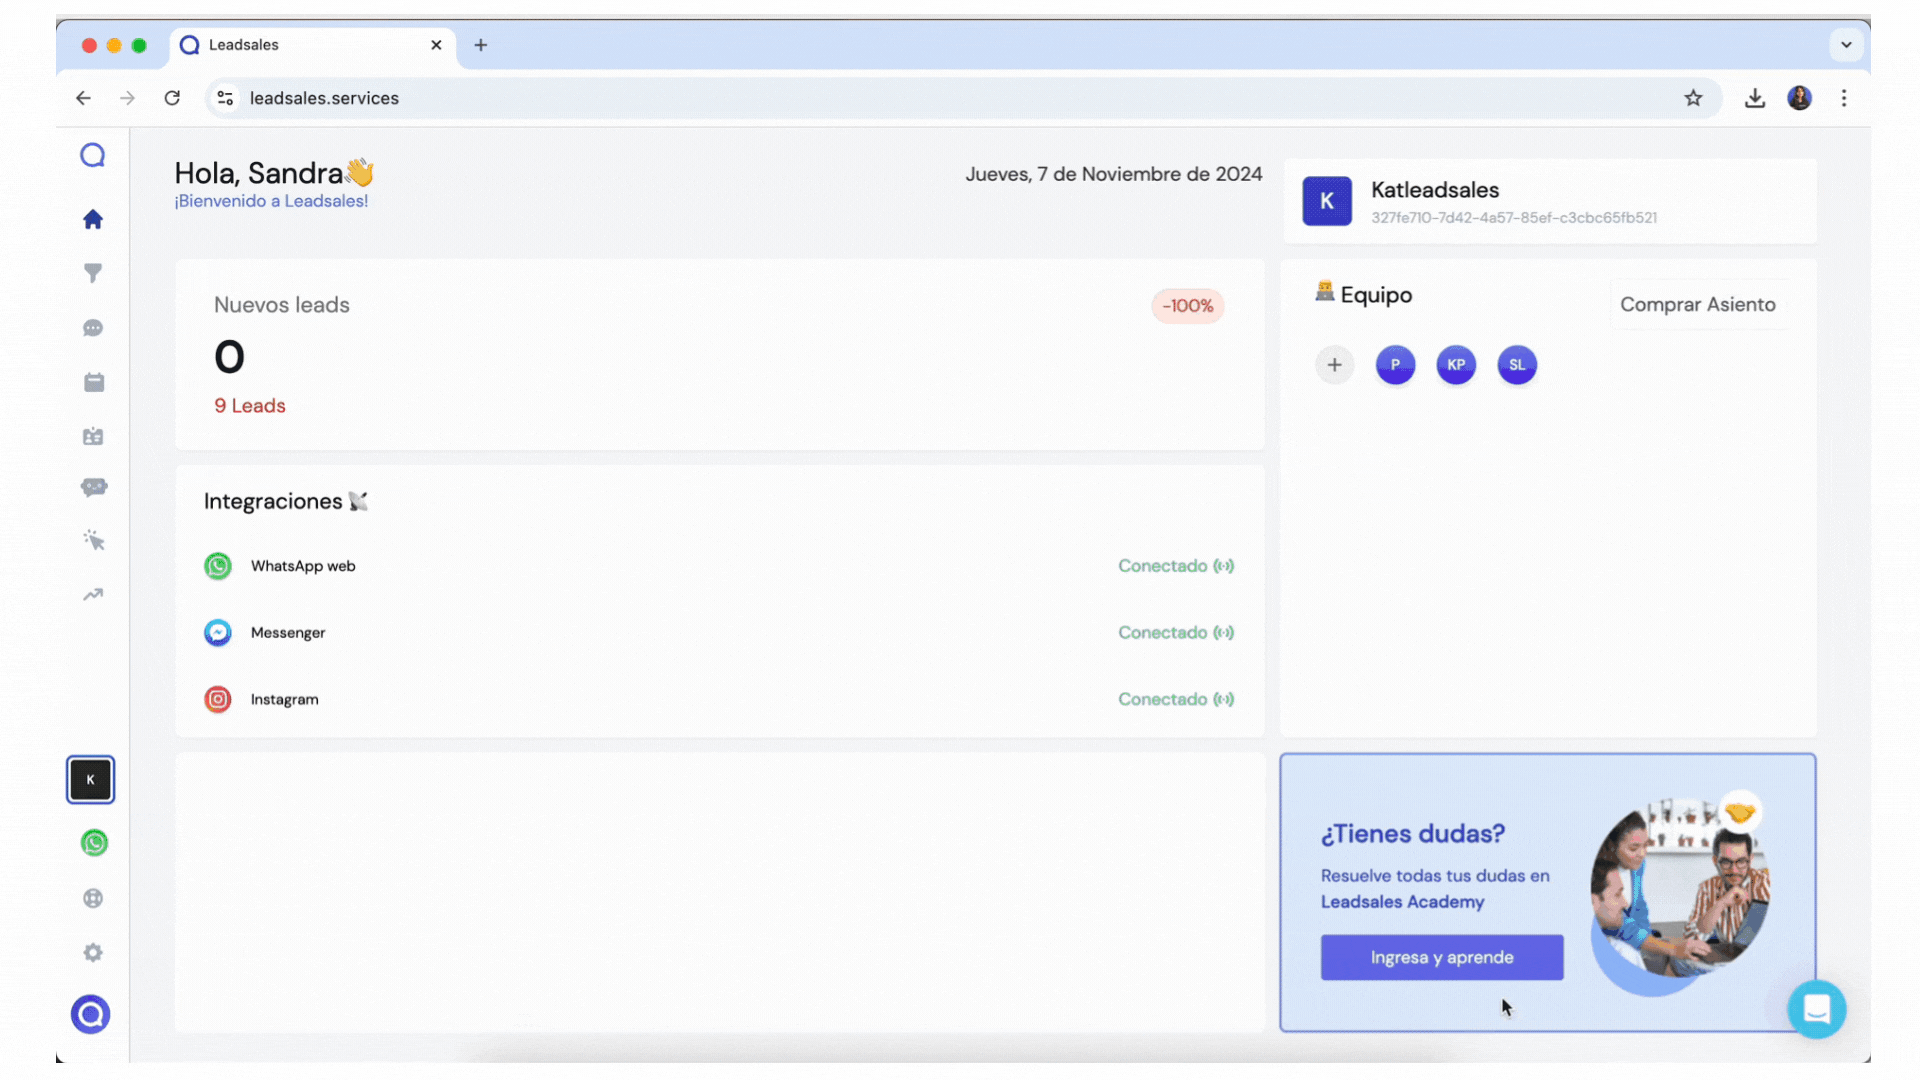1920x1080 pixels.
Task: Open the support chat widget bubble
Action: point(1817,1009)
